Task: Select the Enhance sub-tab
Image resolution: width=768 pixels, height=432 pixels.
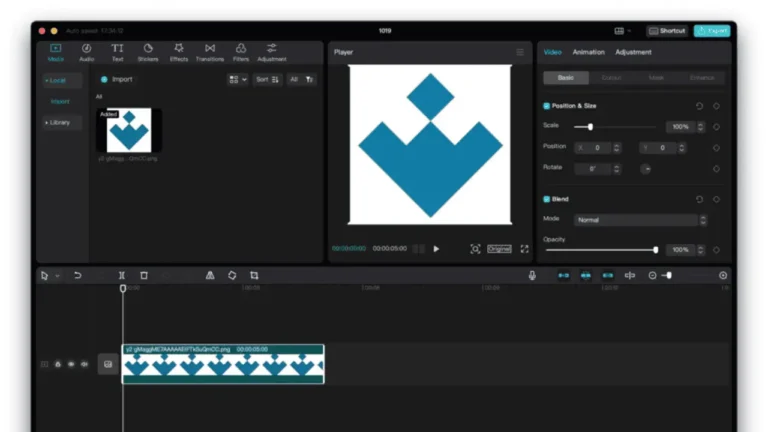Action: 702,78
